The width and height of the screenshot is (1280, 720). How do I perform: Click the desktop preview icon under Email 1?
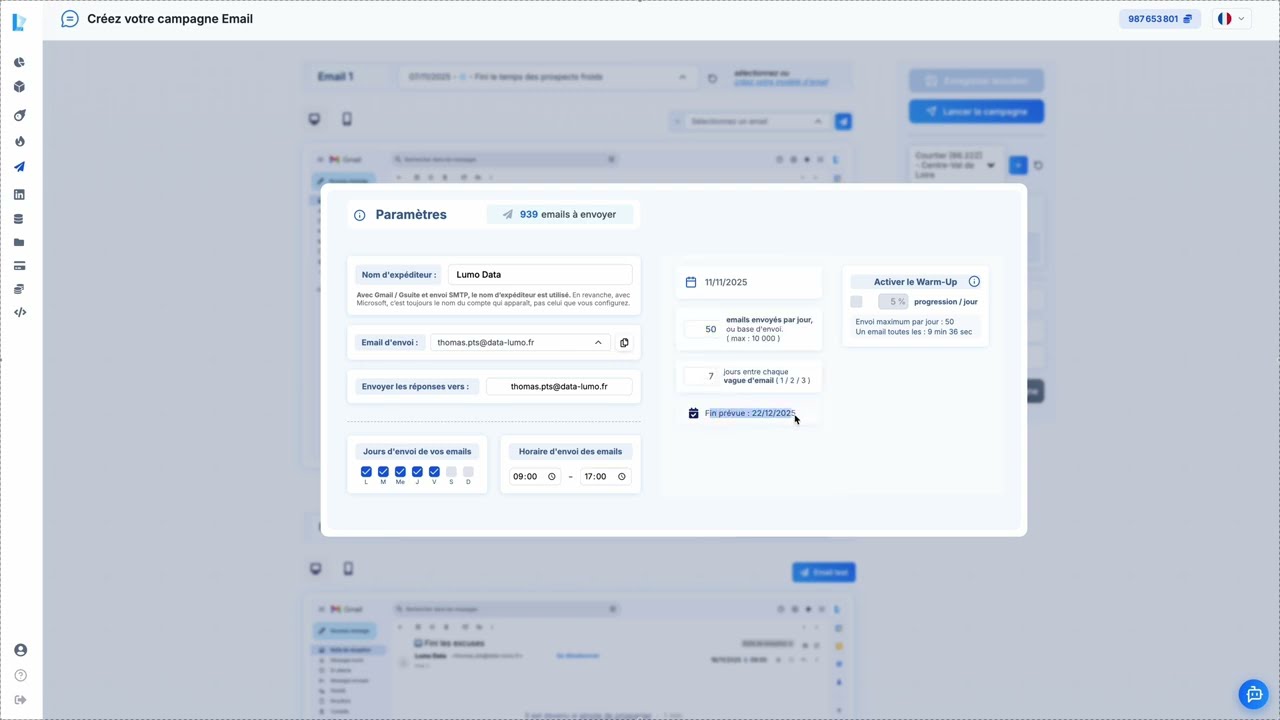(x=315, y=119)
